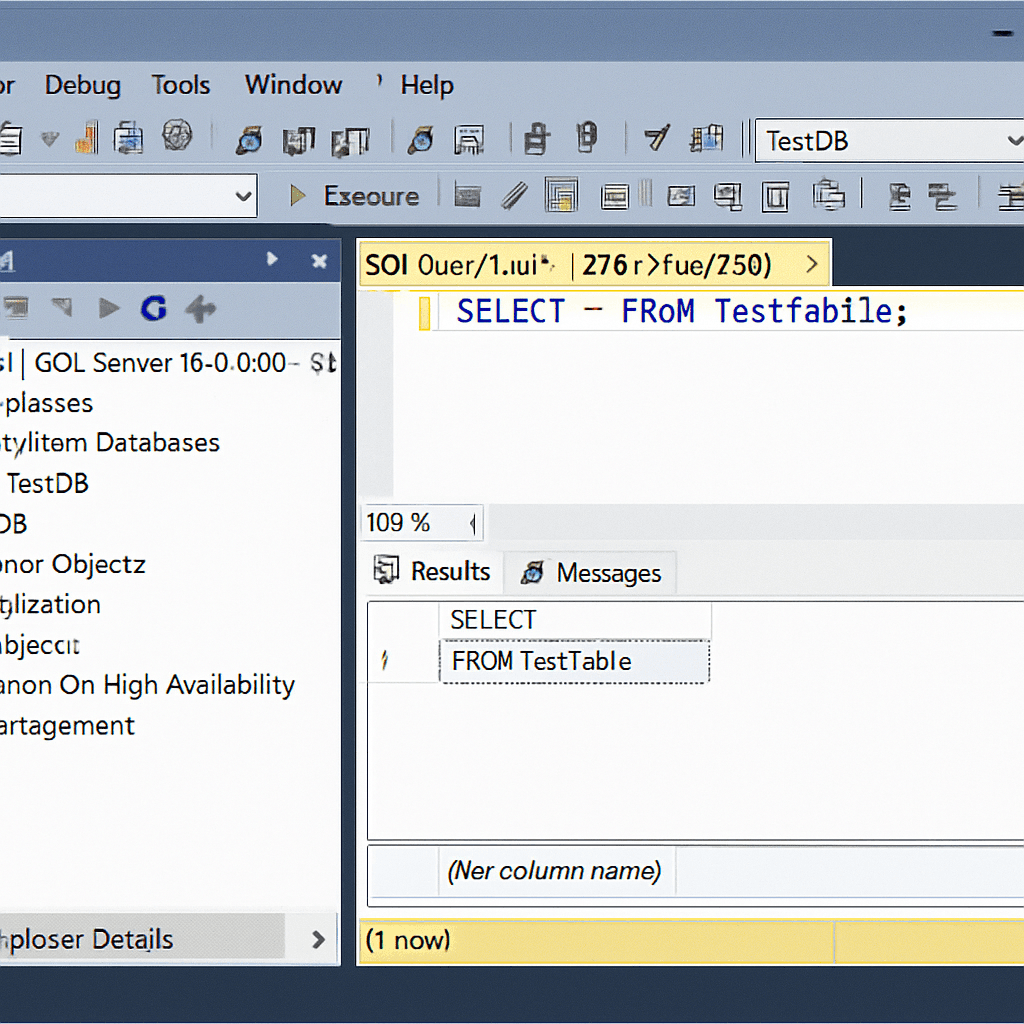1024x1024 pixels.
Task: Click the Execute button
Action: point(355,196)
